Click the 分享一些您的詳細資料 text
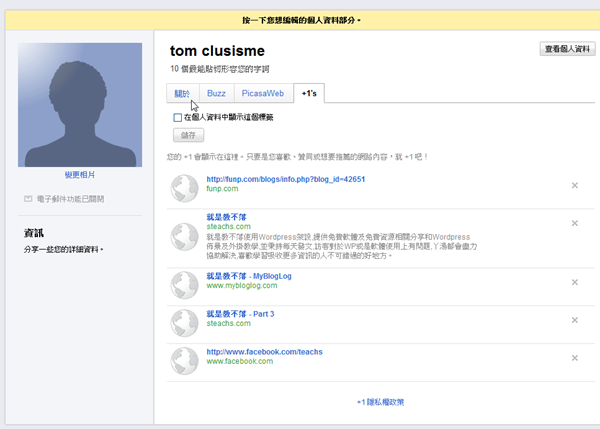Image resolution: width=600 pixels, height=429 pixels. pyautogui.click(x=64, y=250)
